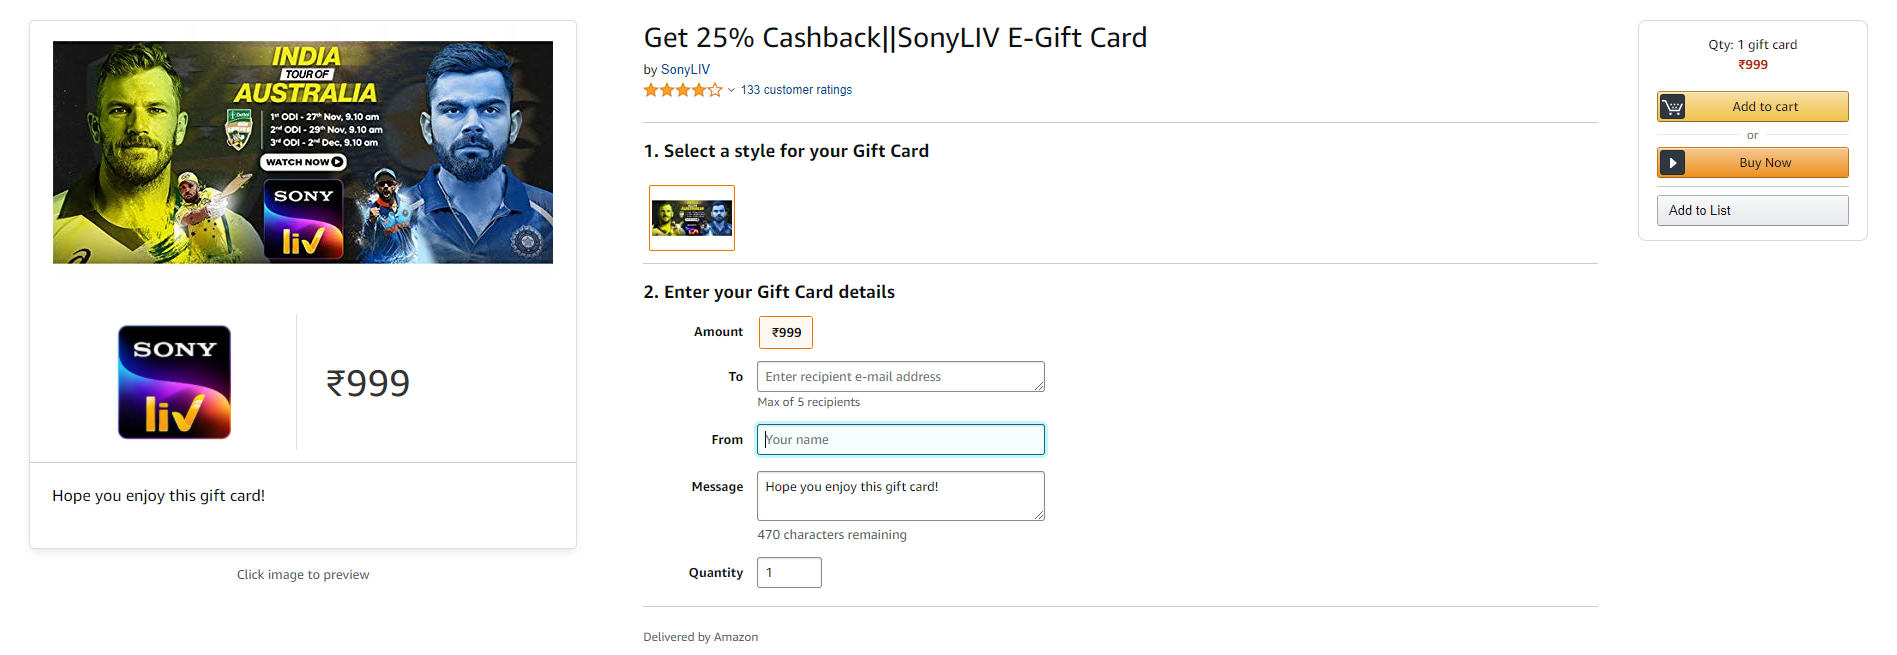Click the gift card message text area
The image size is (1897, 655).
[901, 496]
